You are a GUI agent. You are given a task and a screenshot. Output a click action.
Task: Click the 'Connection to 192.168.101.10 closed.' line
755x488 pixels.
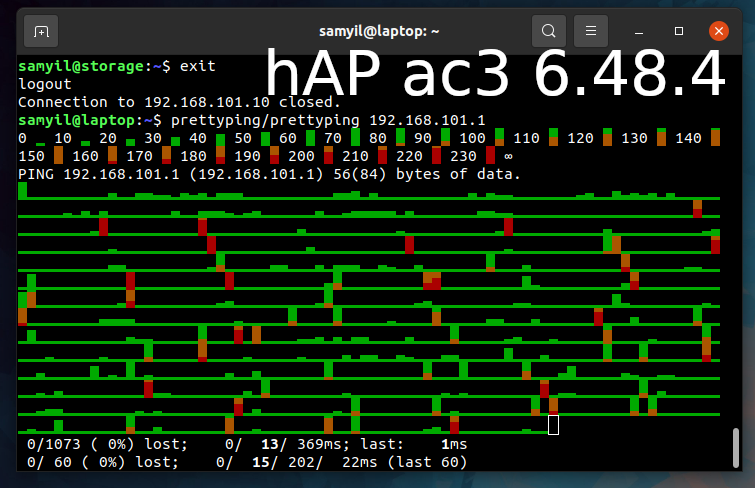click(x=180, y=102)
